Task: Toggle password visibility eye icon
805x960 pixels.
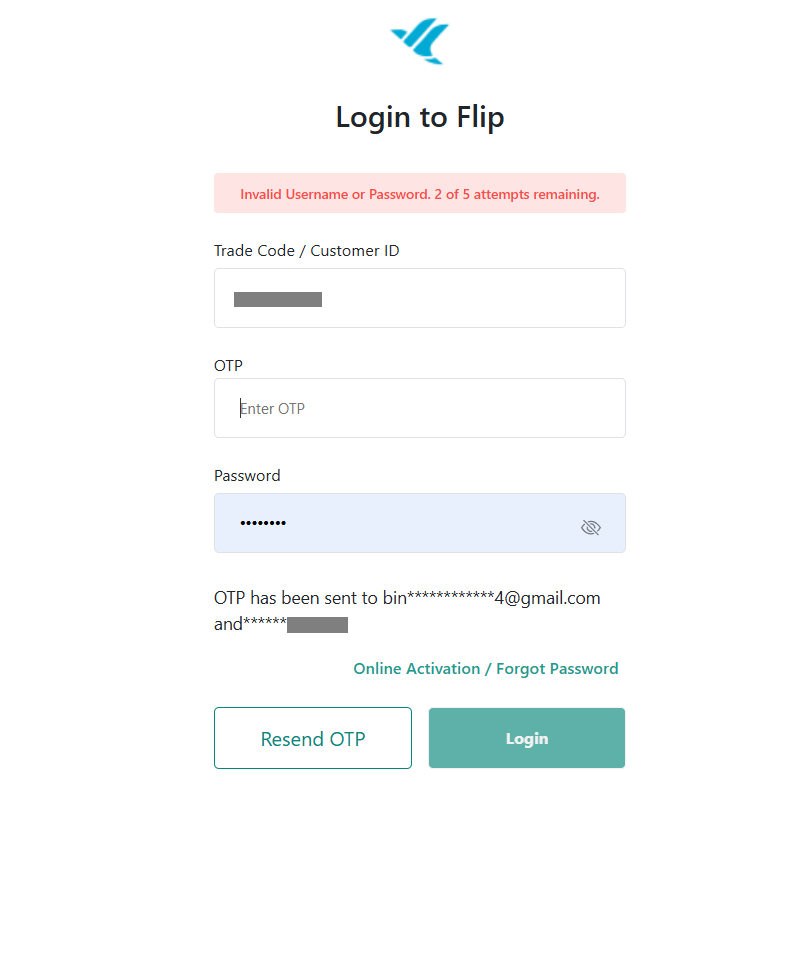Action: click(x=591, y=527)
